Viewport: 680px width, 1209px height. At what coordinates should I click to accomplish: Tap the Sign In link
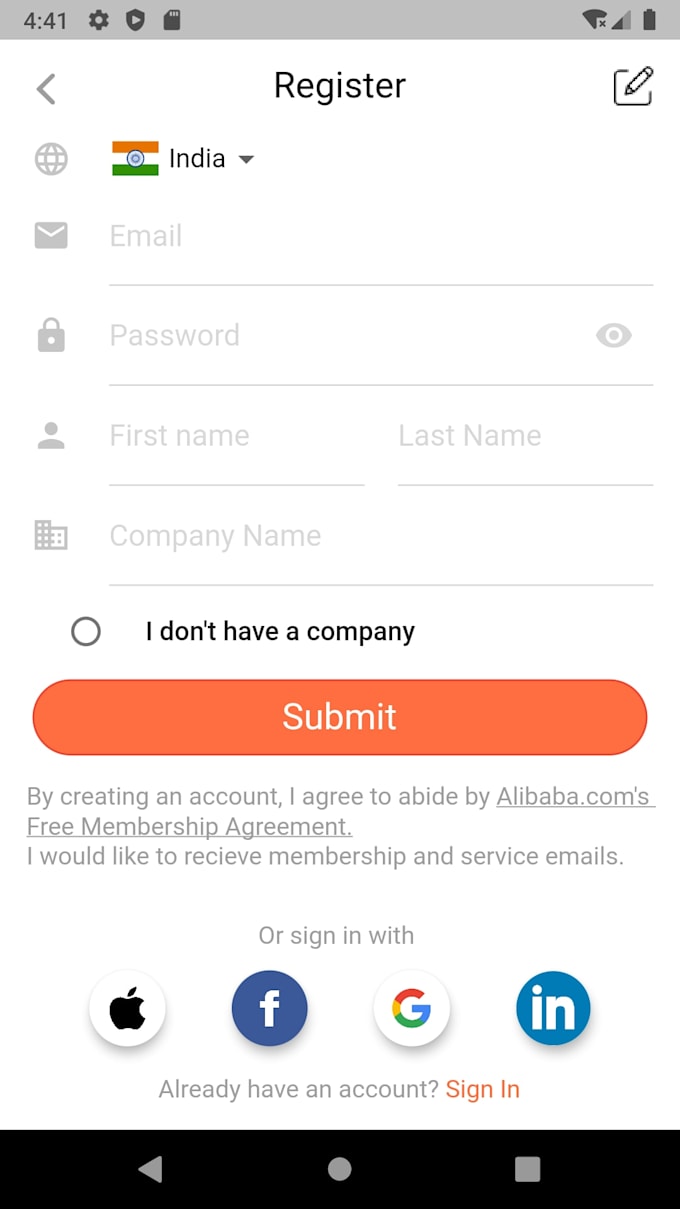click(482, 1089)
